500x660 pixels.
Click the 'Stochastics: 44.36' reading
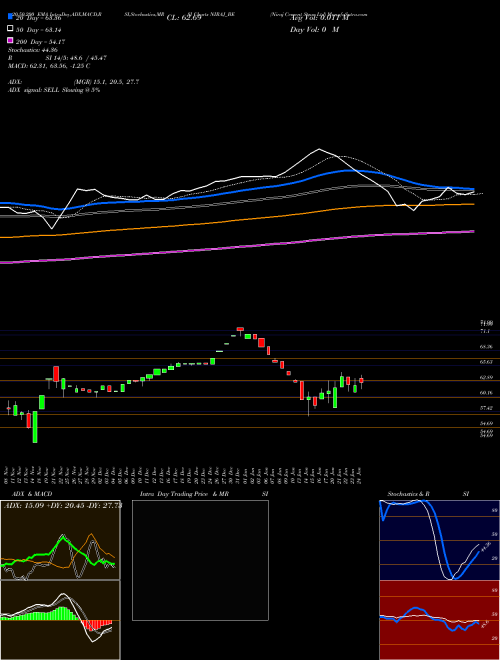tap(32, 50)
